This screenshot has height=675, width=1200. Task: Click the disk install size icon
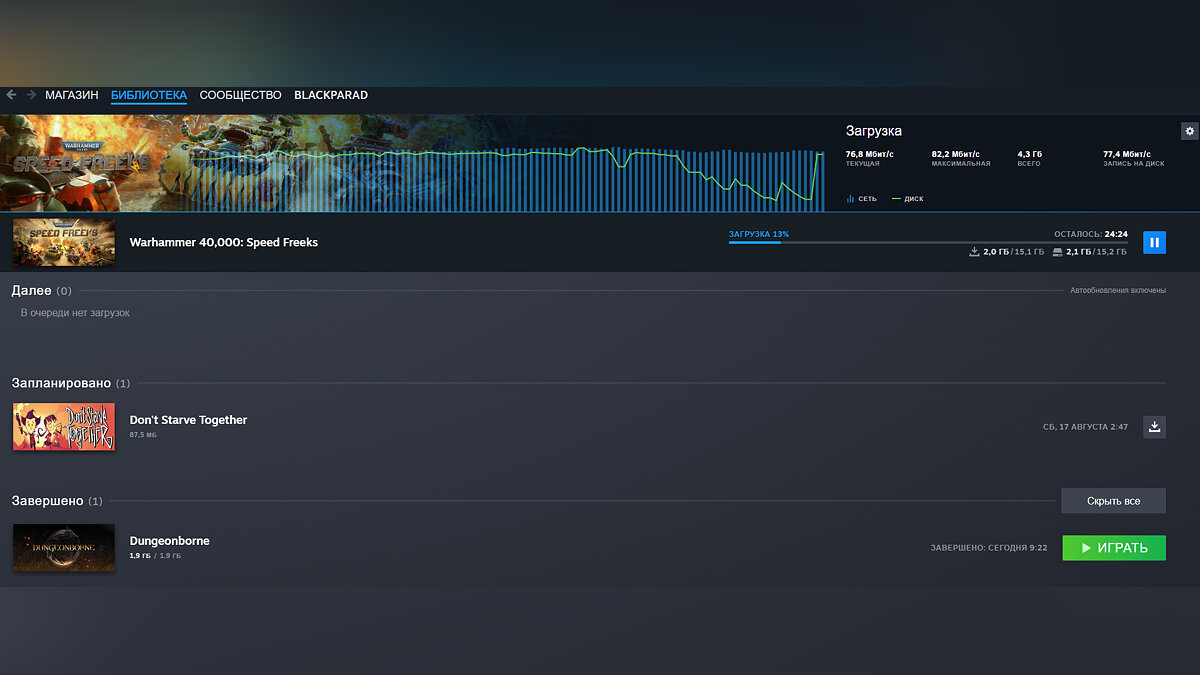point(1057,252)
